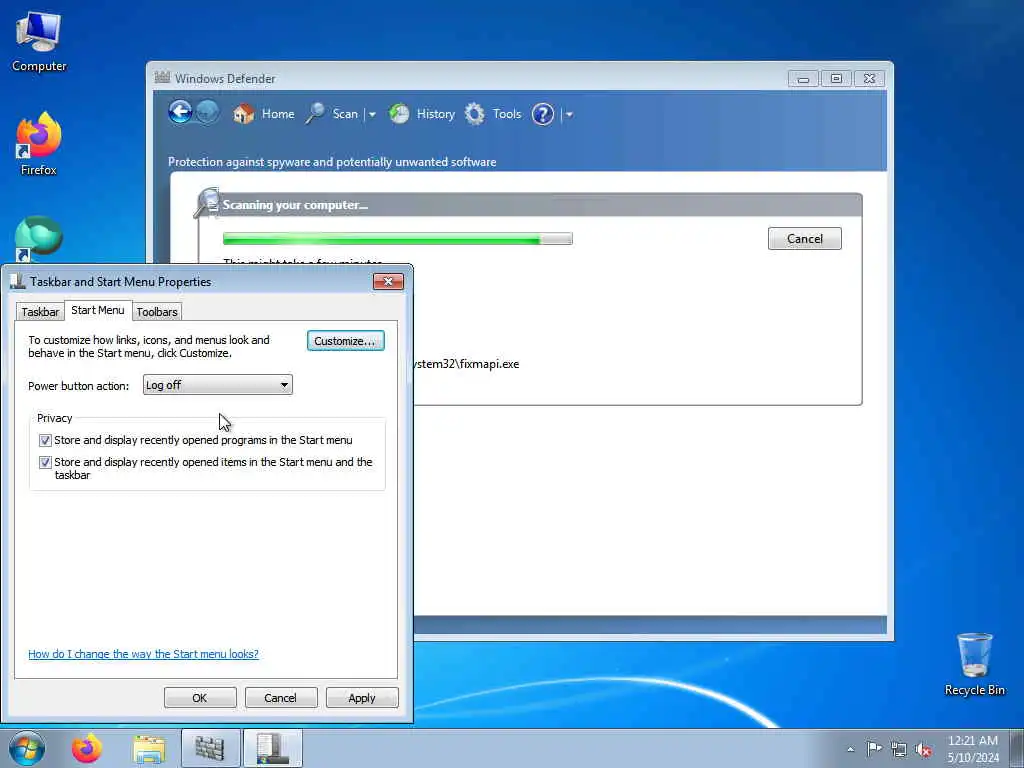Open Action Center flag icon

[x=874, y=749]
